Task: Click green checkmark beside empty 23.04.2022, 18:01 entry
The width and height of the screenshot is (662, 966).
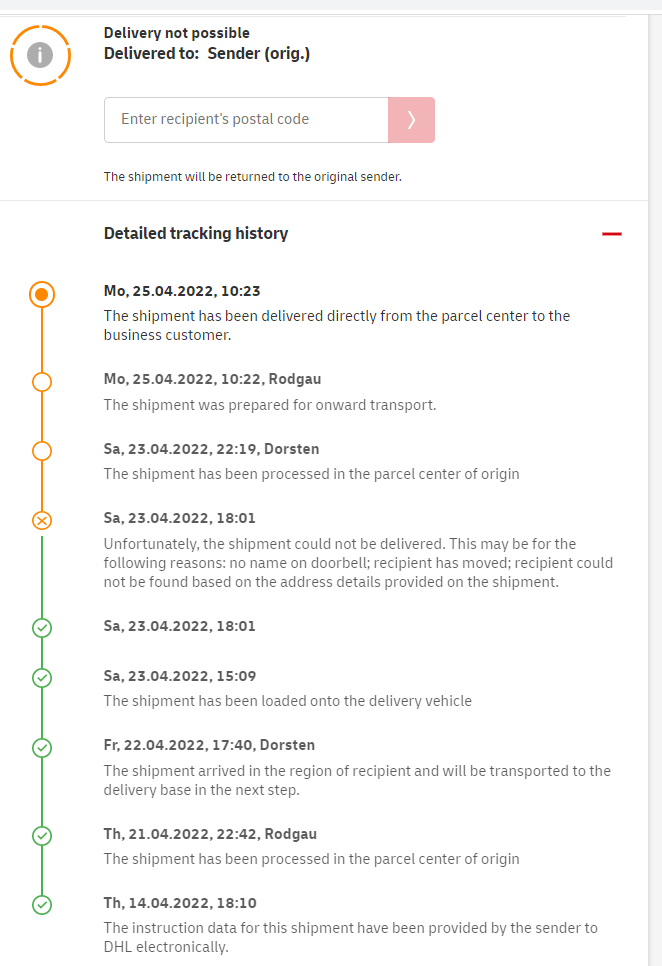Action: point(42,628)
